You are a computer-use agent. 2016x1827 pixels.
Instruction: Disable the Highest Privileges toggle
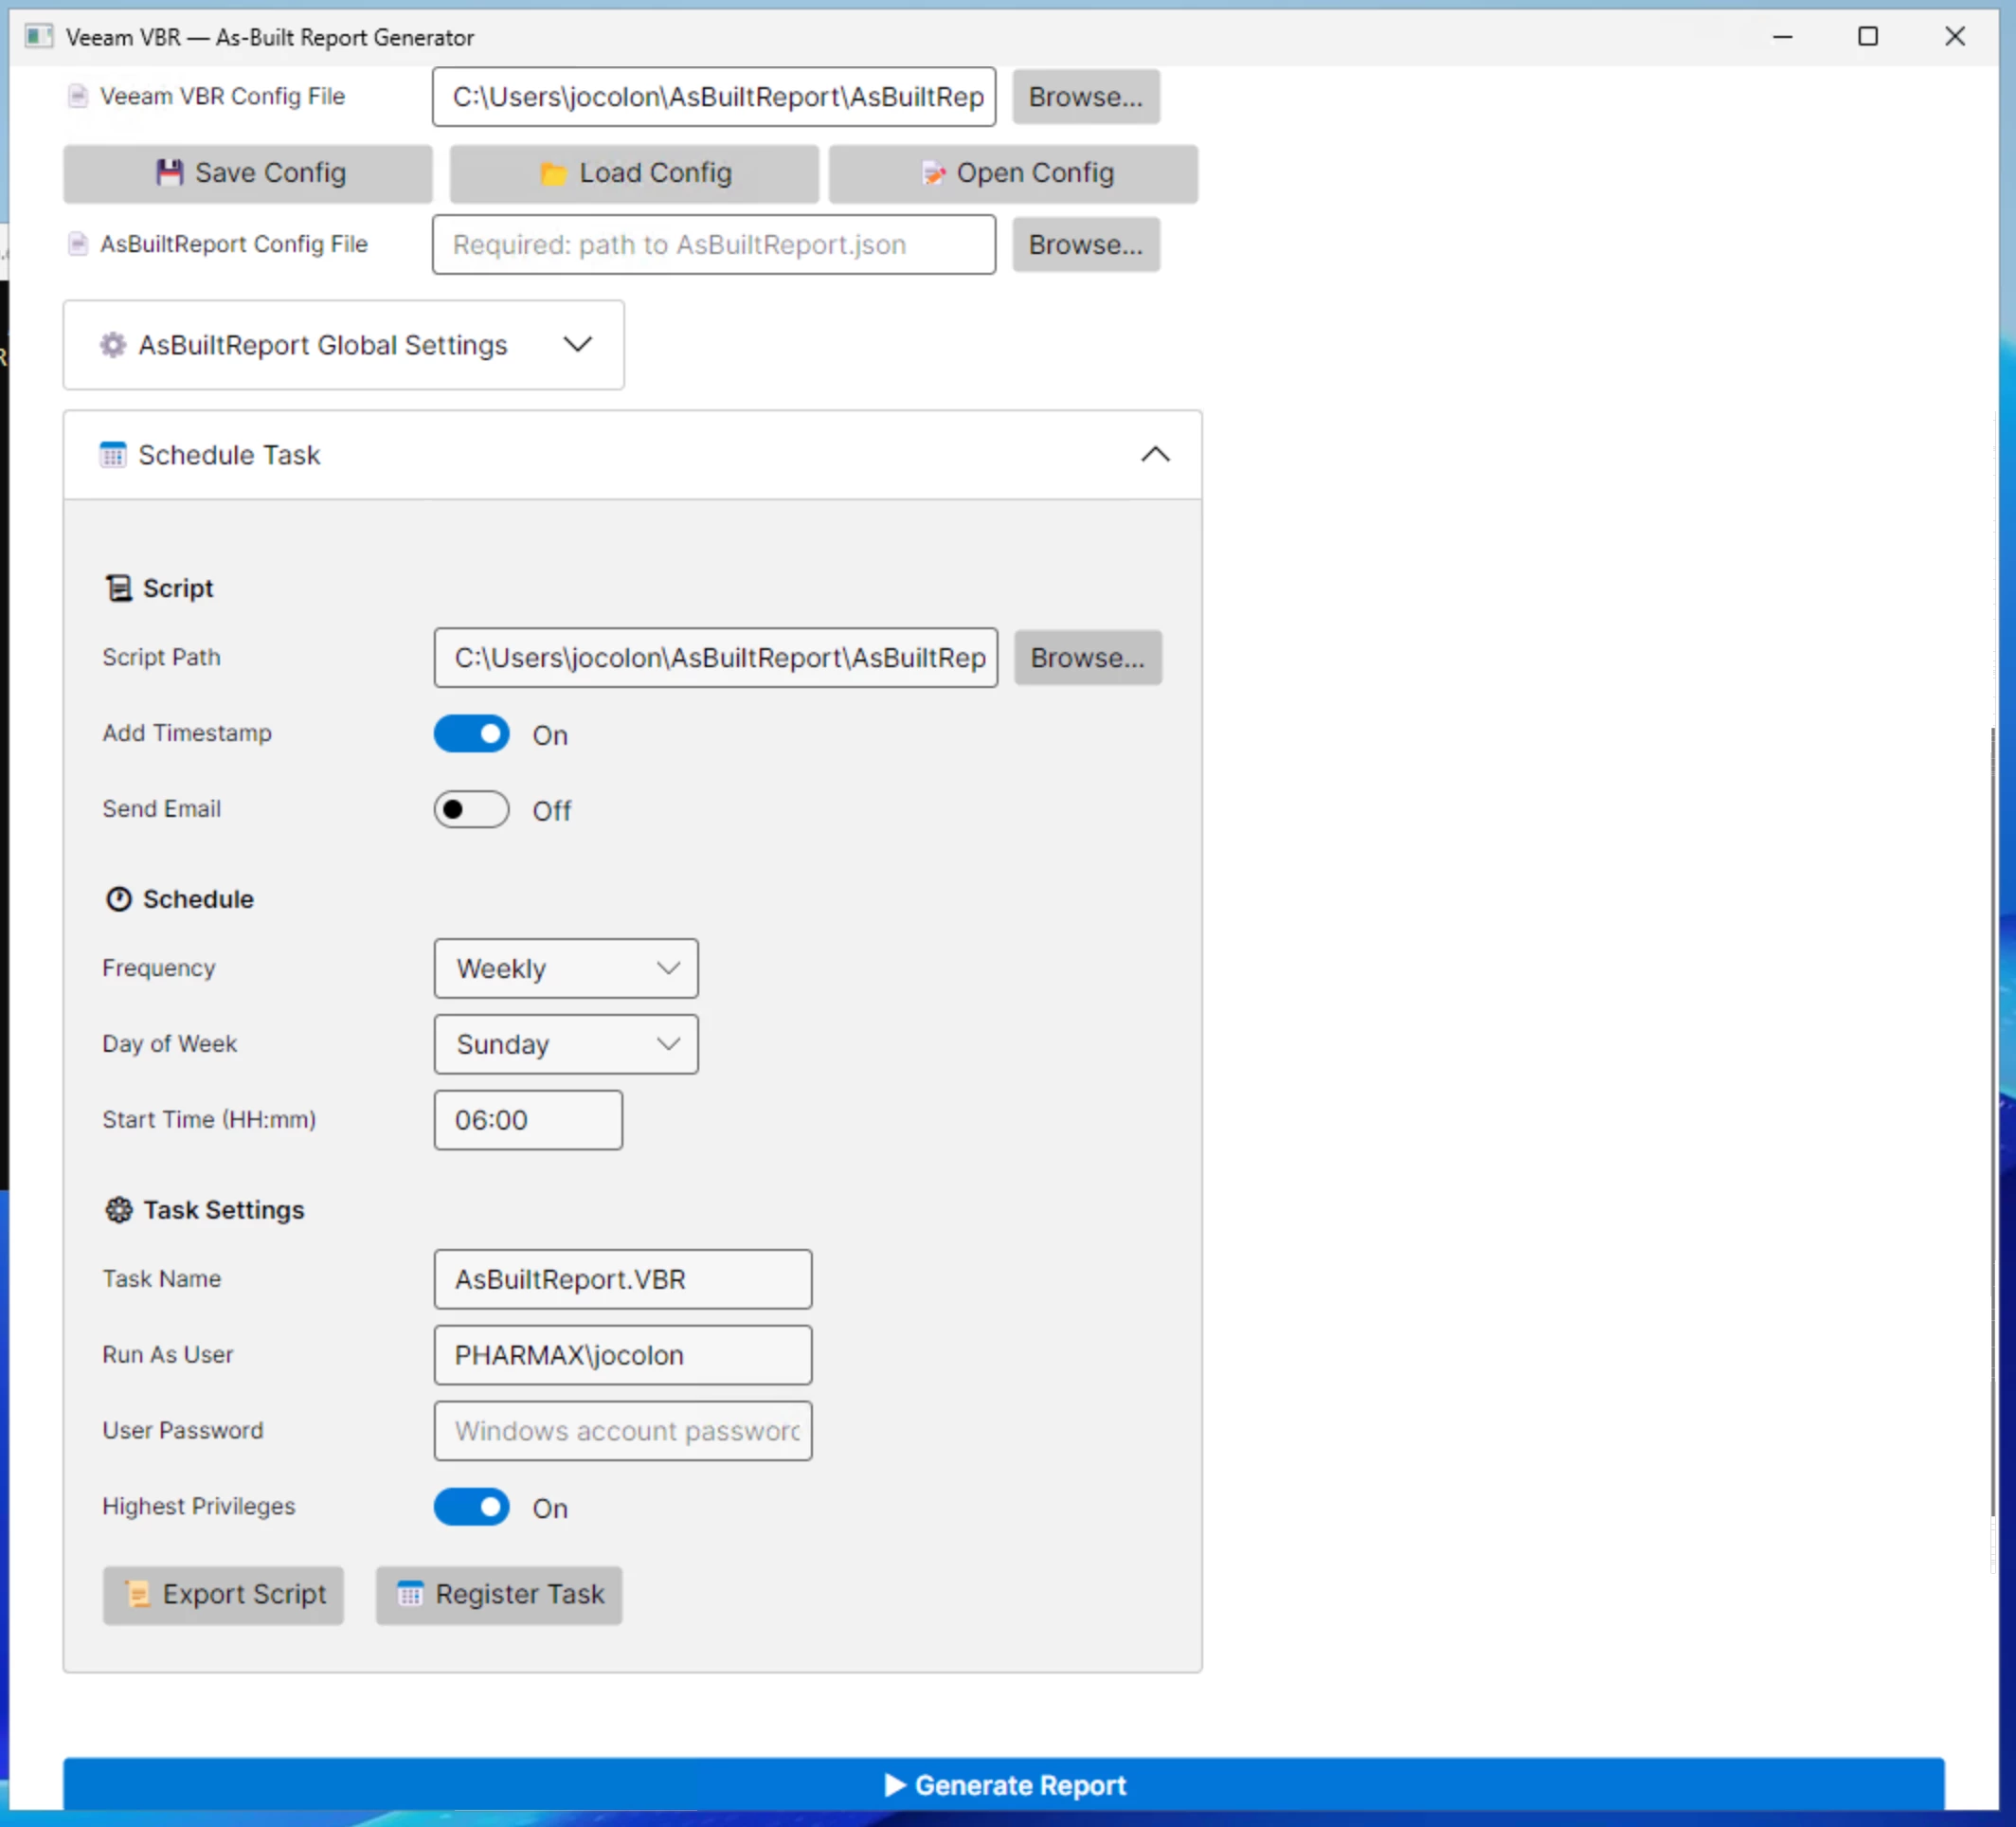pyautogui.click(x=471, y=1507)
